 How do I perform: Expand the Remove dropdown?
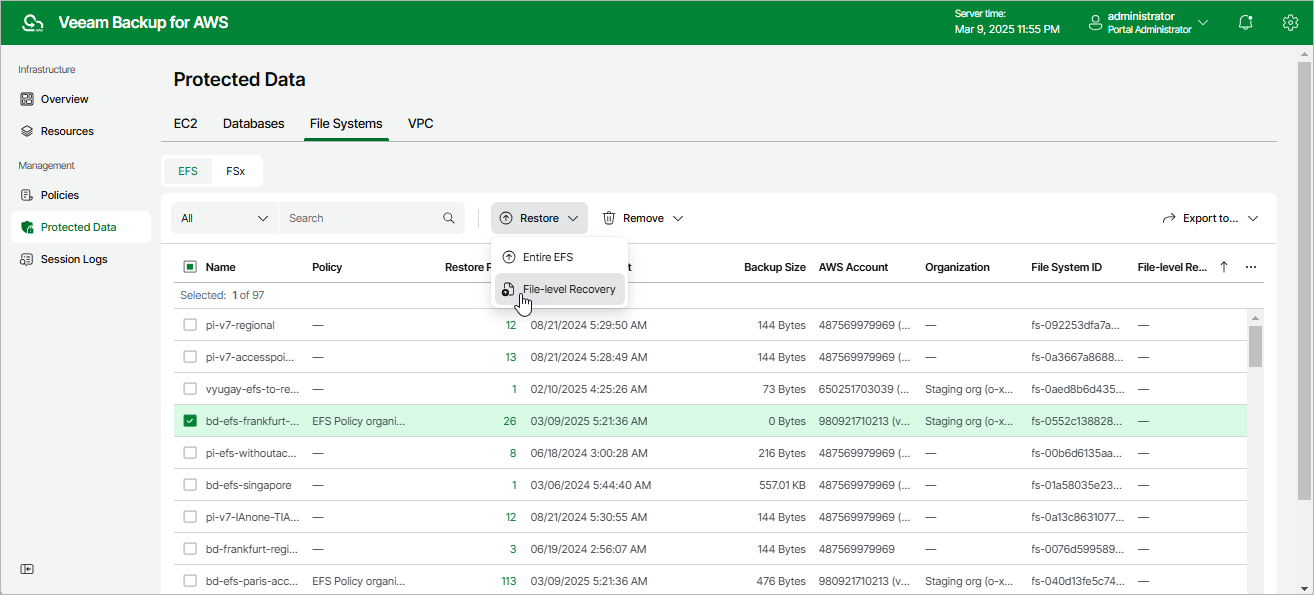pos(642,218)
